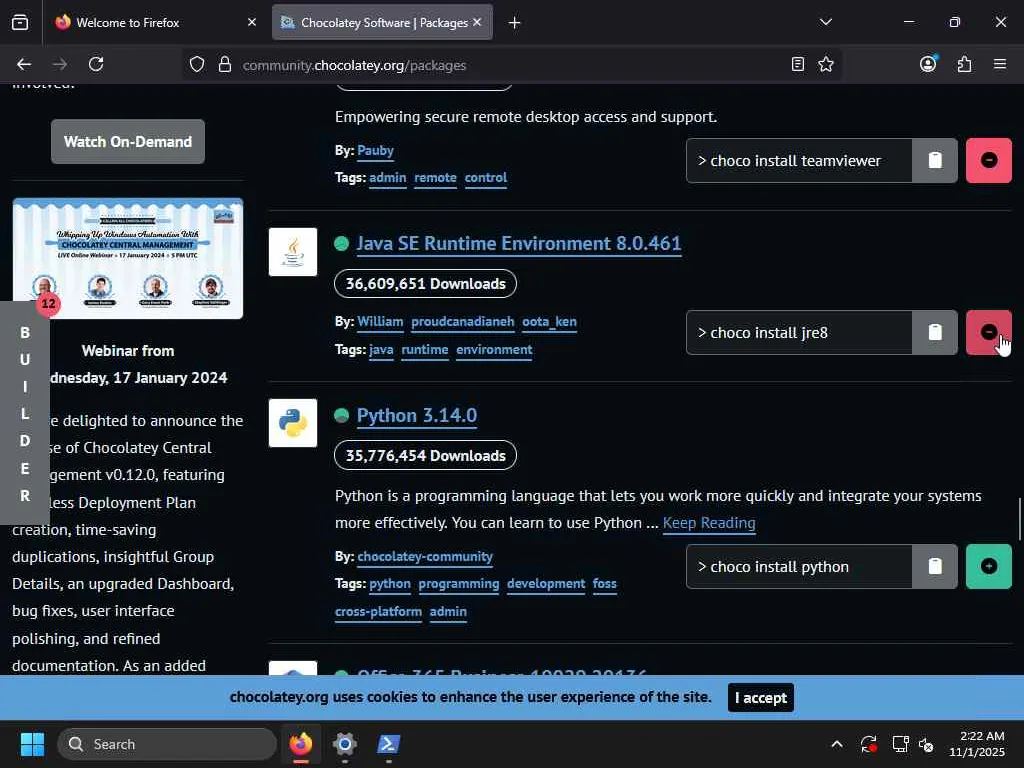The width and height of the screenshot is (1024, 768).
Task: Open a new tab with plus button
Action: pyautogui.click(x=515, y=23)
